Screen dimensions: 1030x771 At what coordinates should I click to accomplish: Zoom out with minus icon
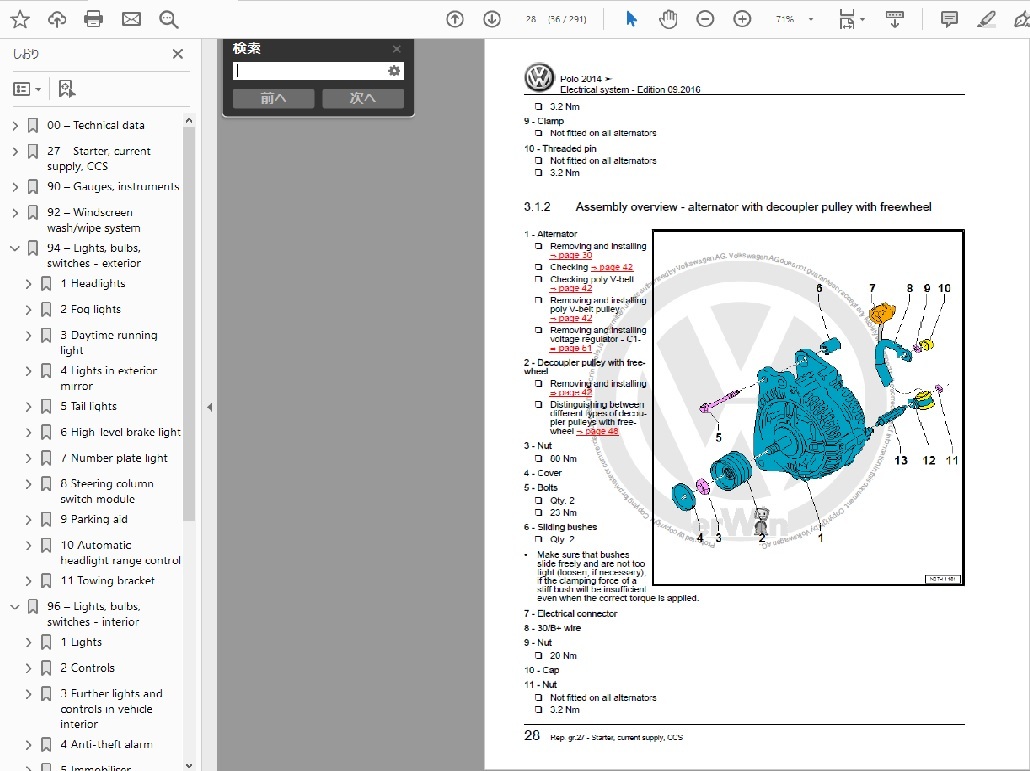705,19
